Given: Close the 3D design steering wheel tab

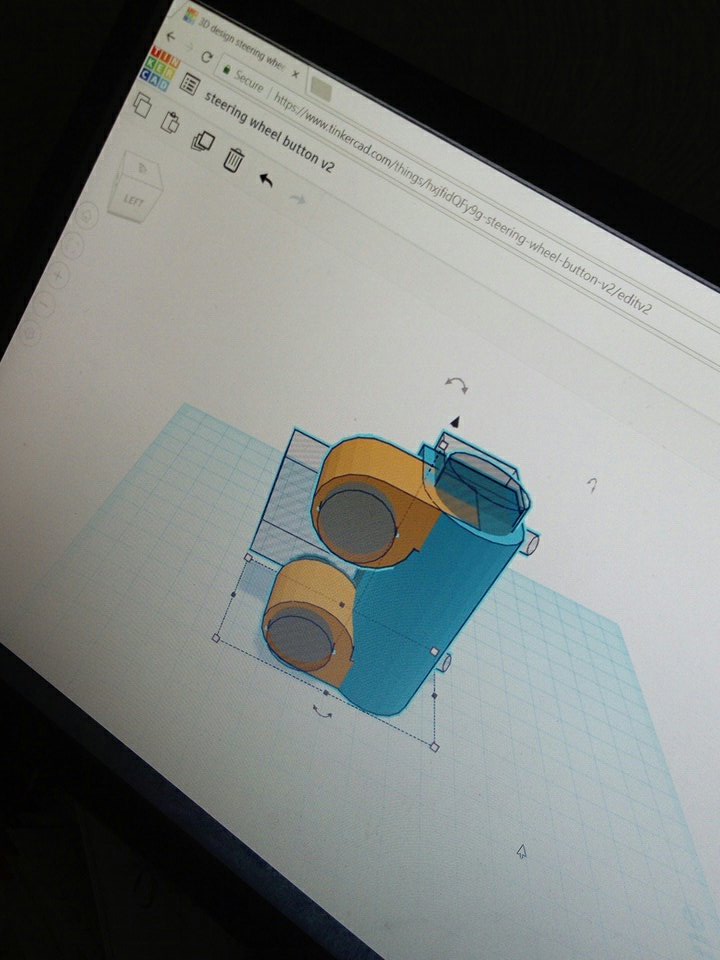Looking at the screenshot, I should point(295,74).
